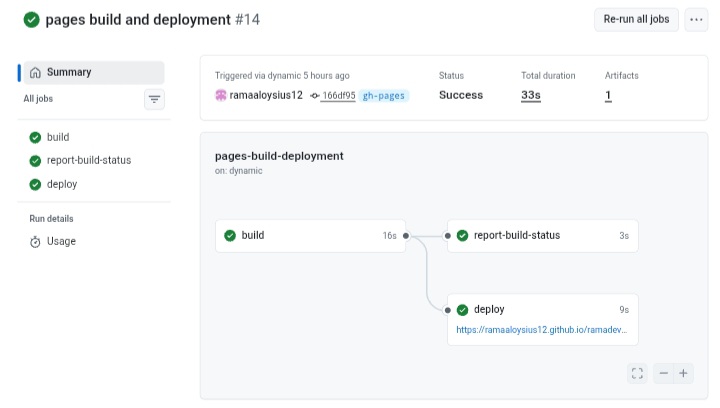Click green check icon beside sidebar deploy
720x408 pixels.
[x=35, y=184]
